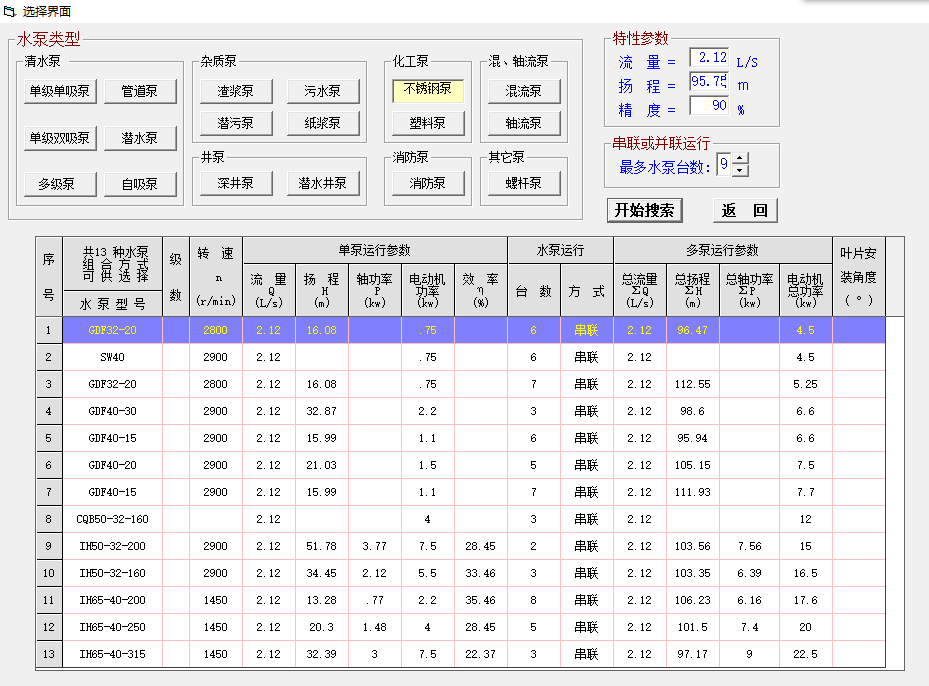Select the 渣浆泵 pump type

tap(236, 91)
